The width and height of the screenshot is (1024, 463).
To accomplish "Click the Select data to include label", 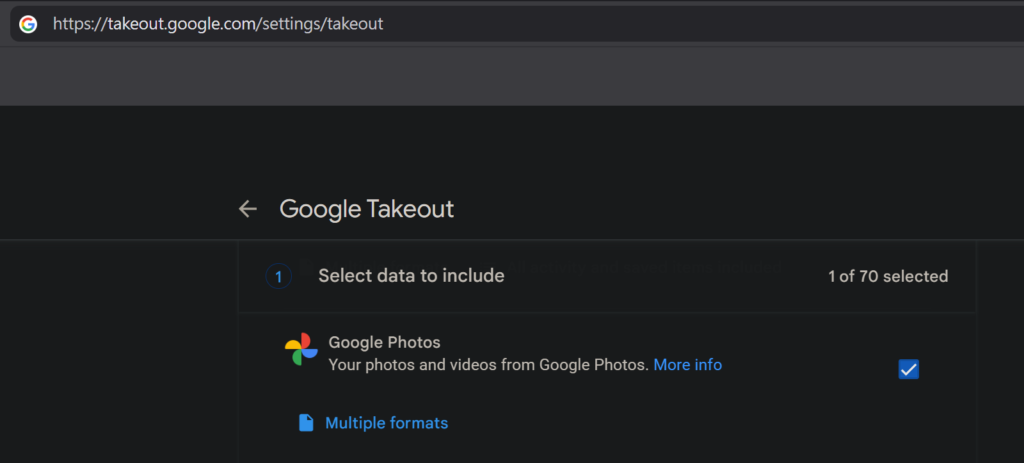I will click(411, 276).
